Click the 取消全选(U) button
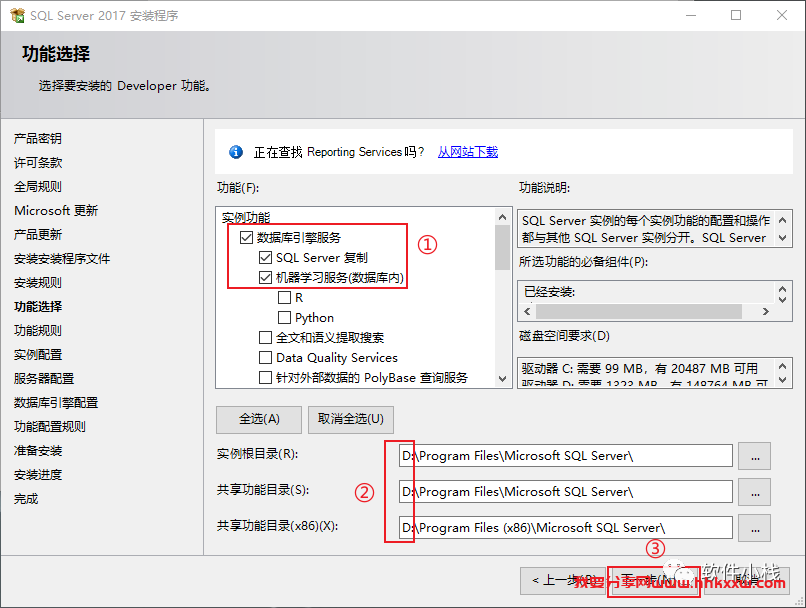 351,419
